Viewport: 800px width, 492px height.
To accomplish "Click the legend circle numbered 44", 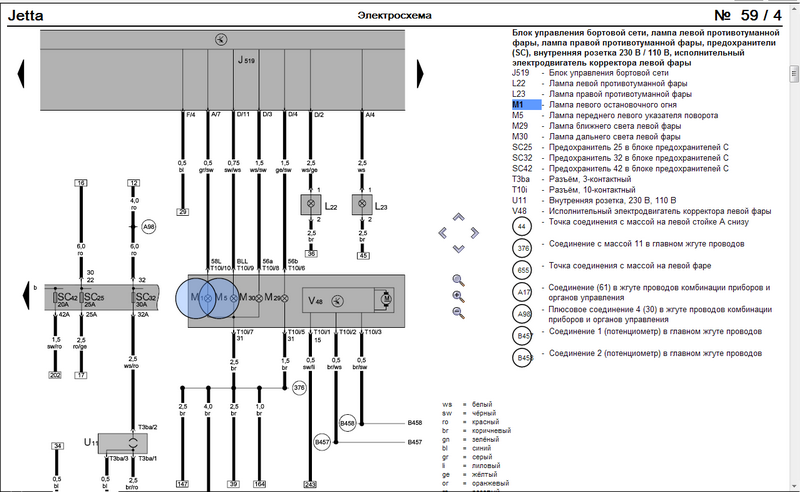I will pos(521,226).
